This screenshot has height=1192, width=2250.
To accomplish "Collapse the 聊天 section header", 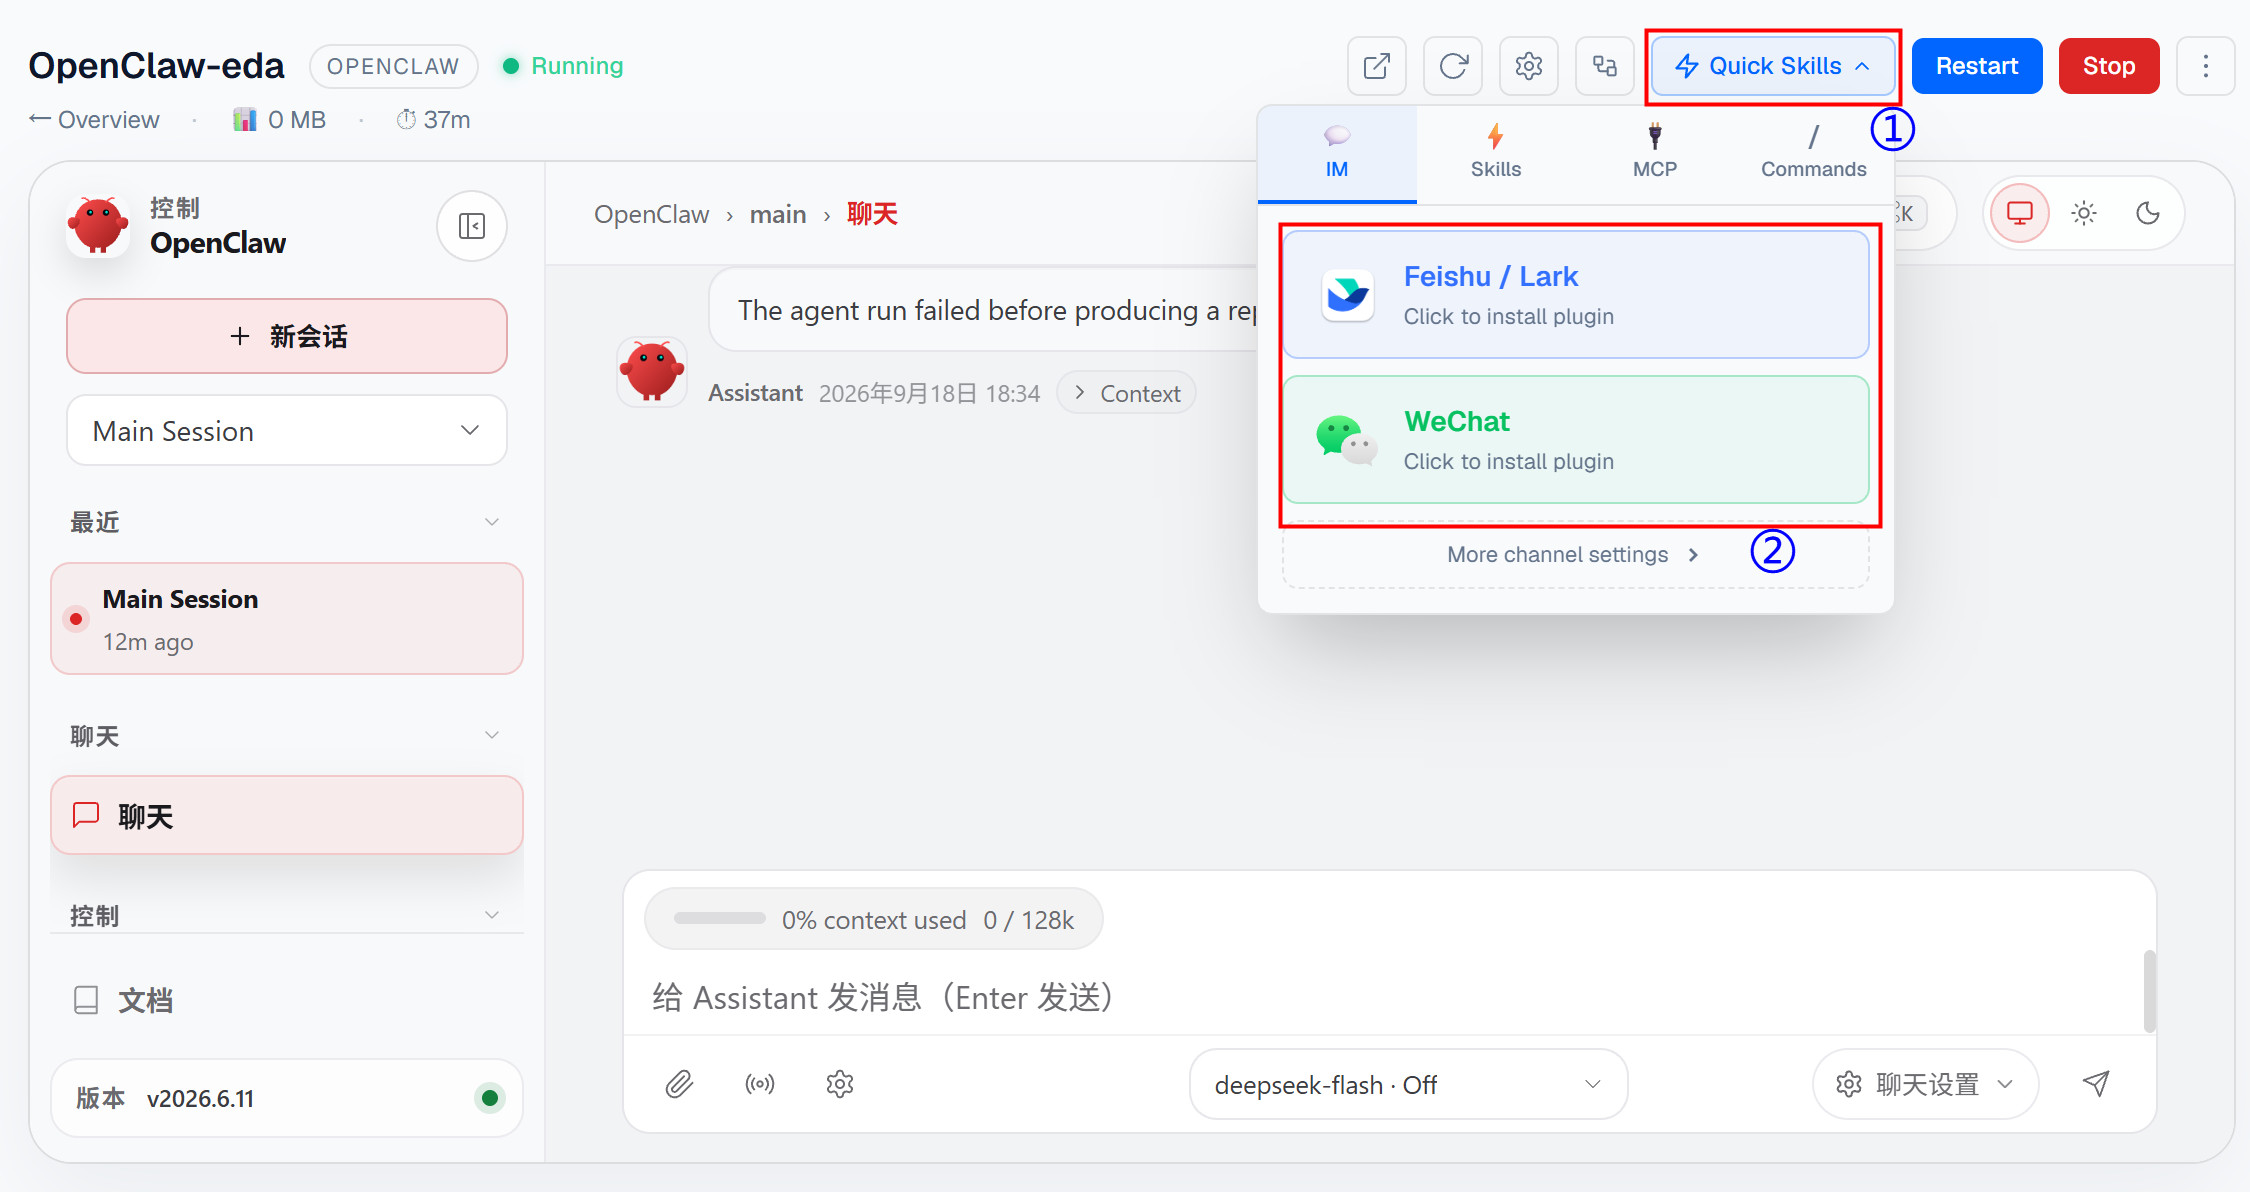I will [286, 736].
